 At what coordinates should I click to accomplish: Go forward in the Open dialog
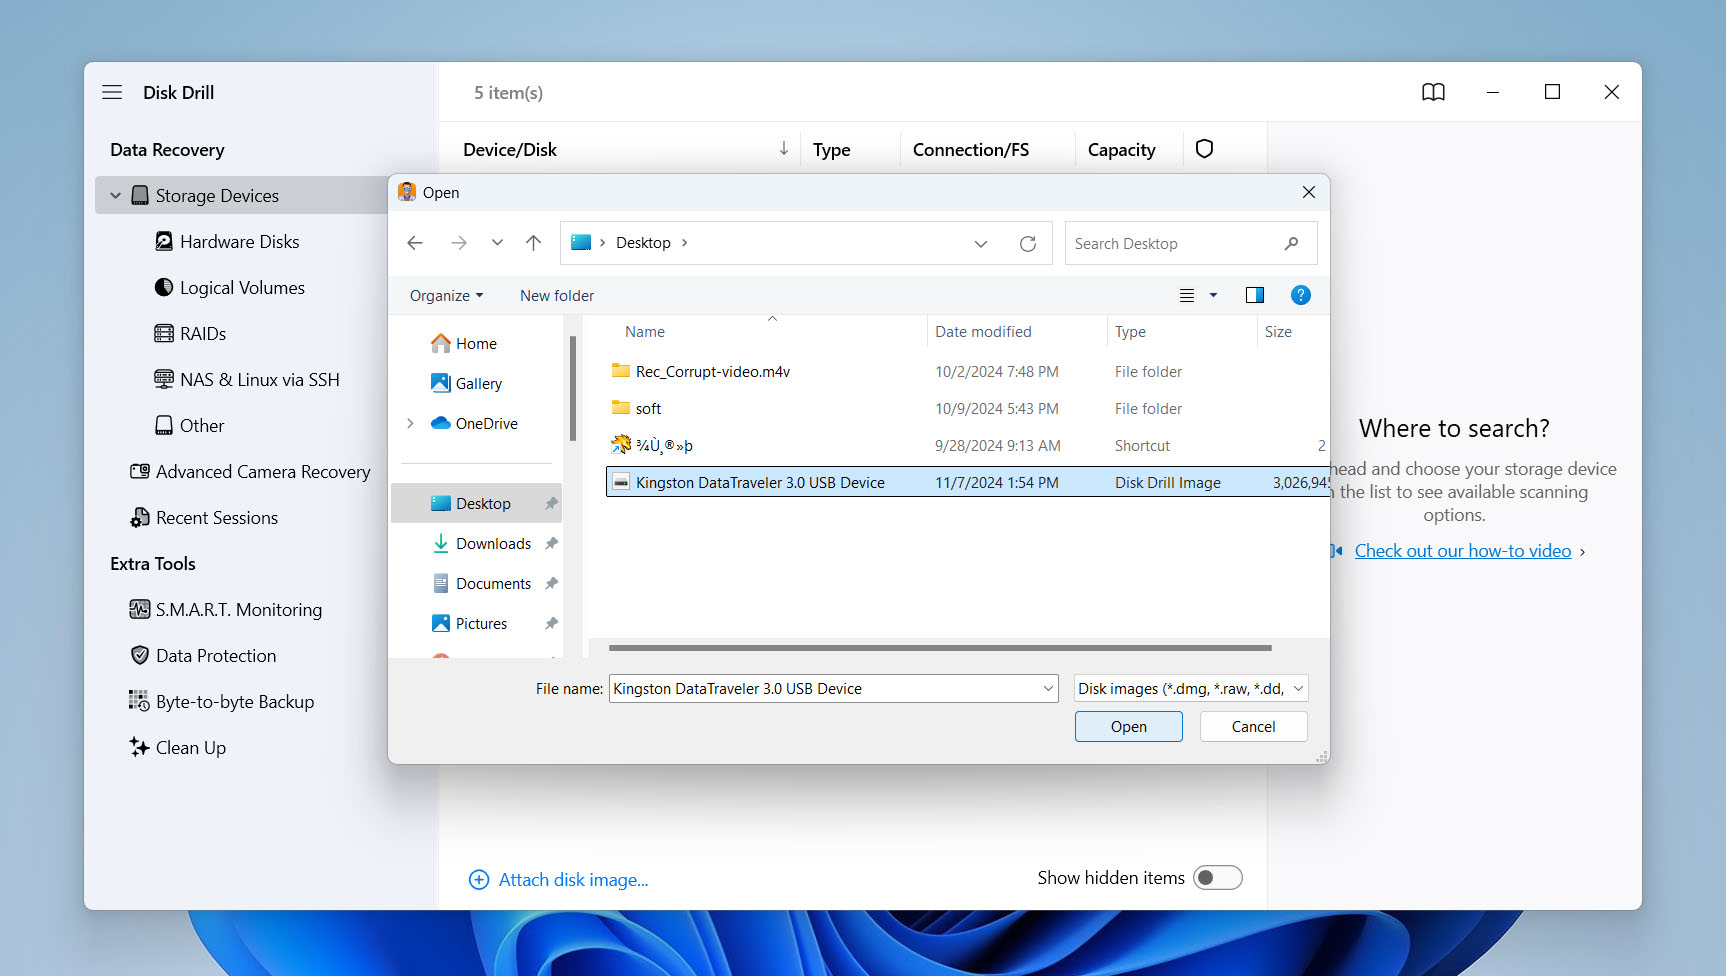pos(458,243)
